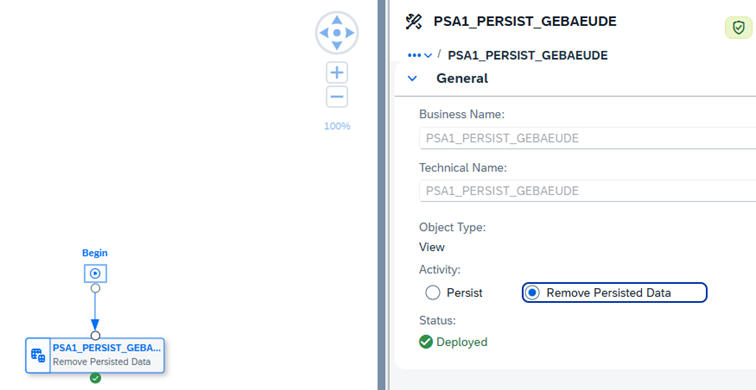Viewport: 756px width, 390px height.
Task: Click the panel splitter bar
Action: coord(382,195)
